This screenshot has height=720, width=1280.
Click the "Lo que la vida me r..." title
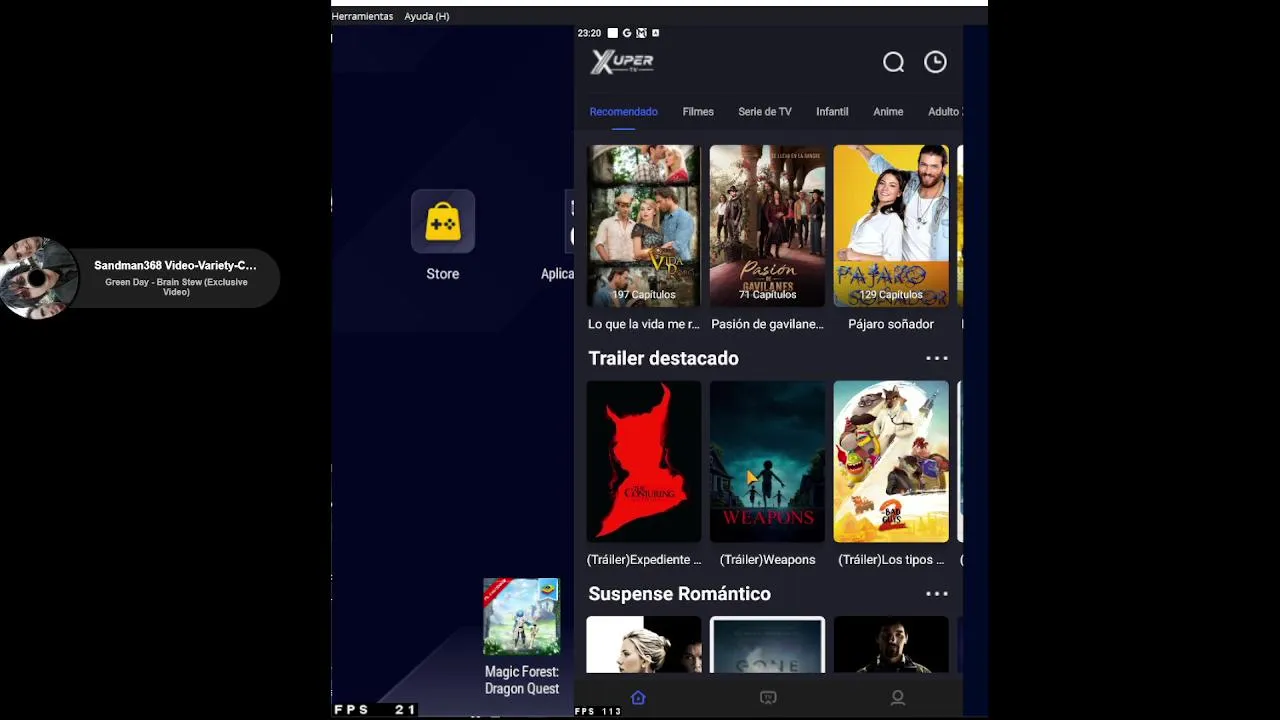click(644, 324)
